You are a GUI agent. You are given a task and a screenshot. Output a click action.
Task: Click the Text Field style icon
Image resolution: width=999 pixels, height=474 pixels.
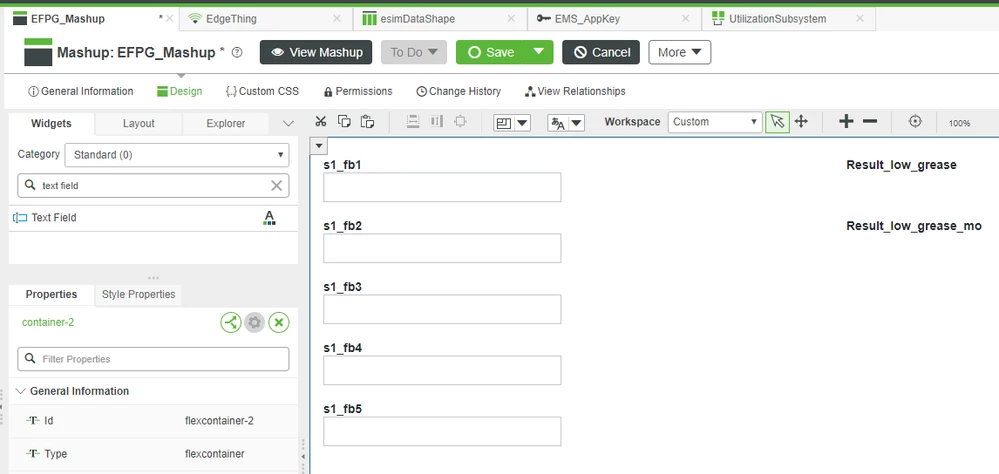(269, 218)
